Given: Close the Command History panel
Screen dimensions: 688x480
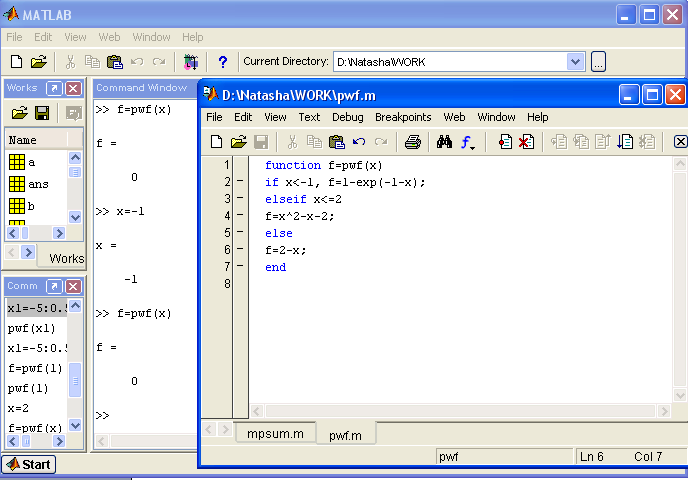Looking at the screenshot, I should click(73, 287).
